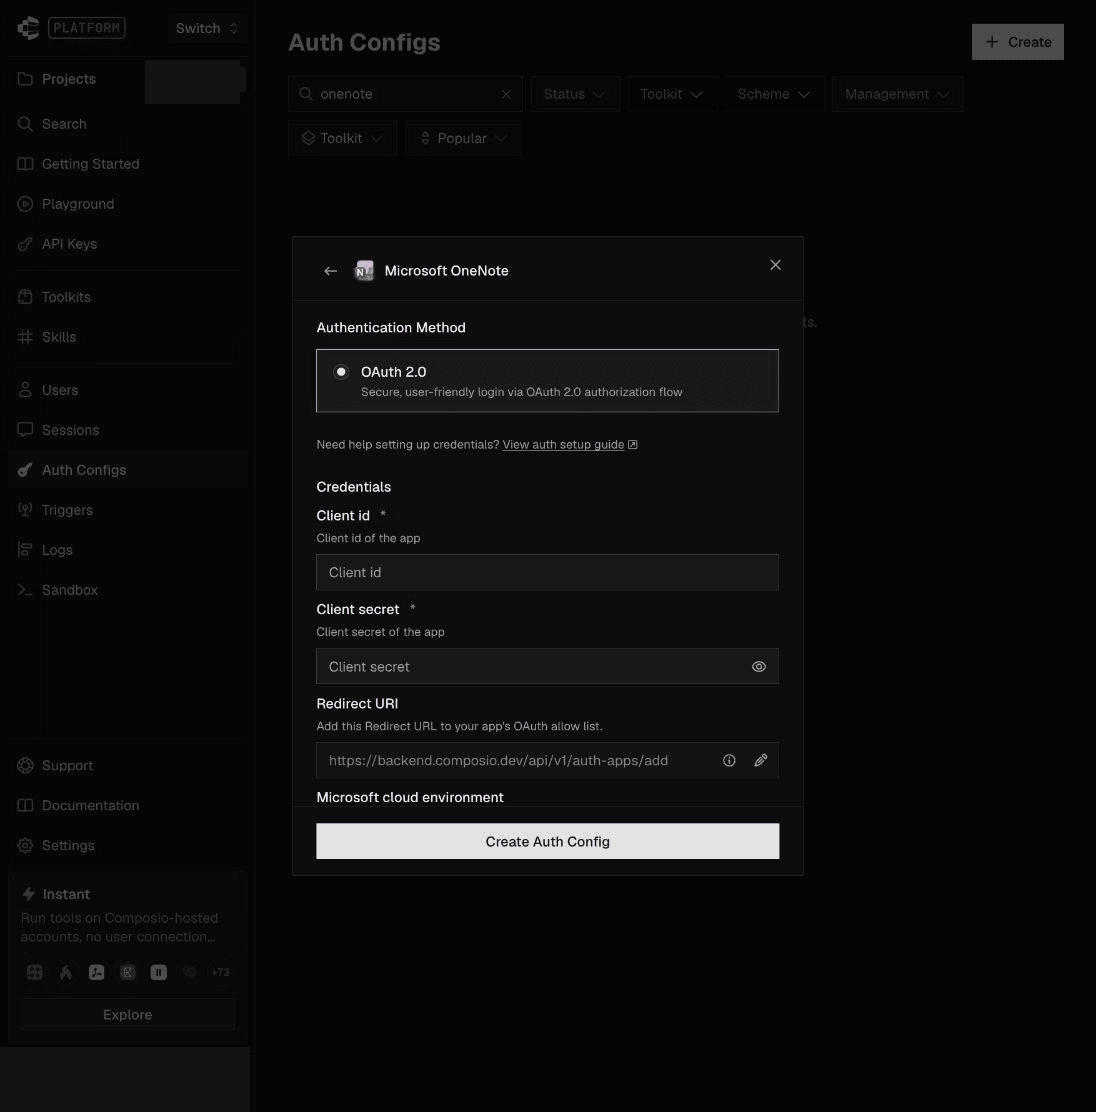Select the OAuth 2.0 radio button

[x=341, y=372]
